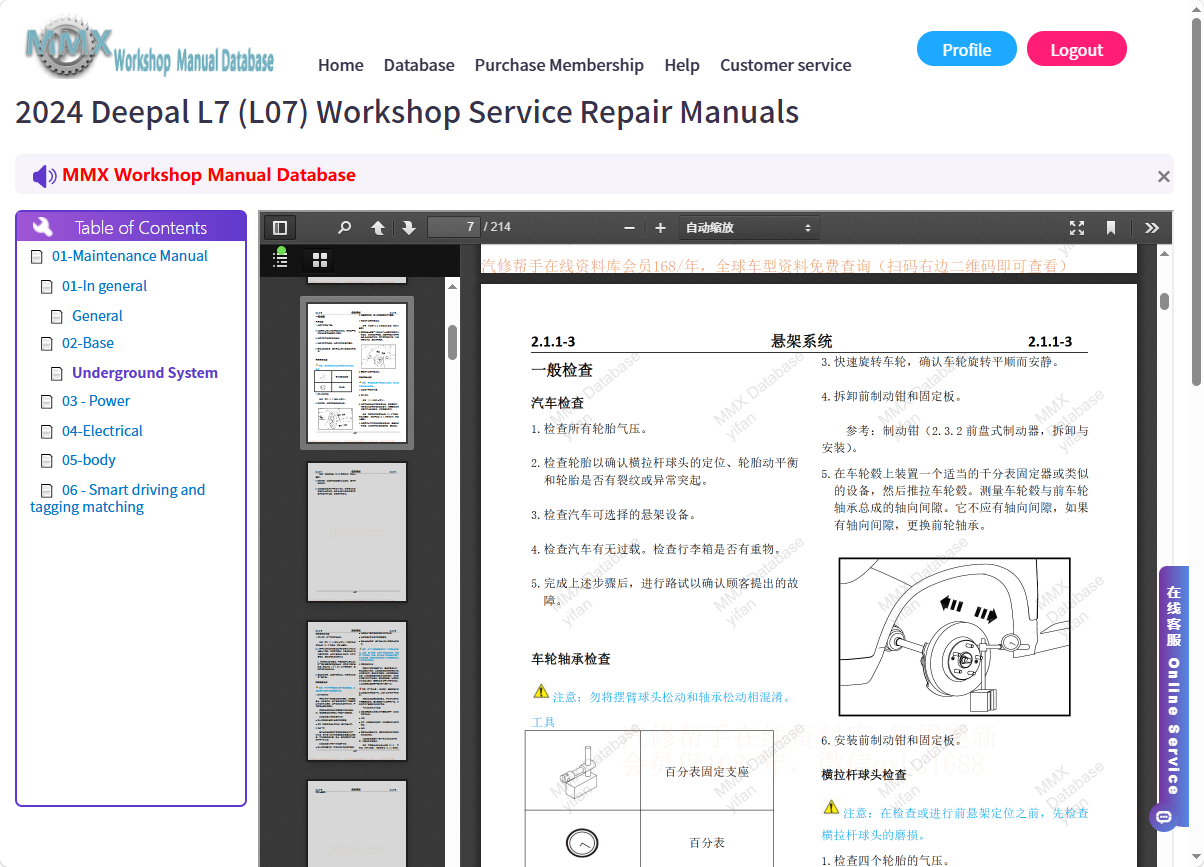Open 01-In general section
Image resolution: width=1204 pixels, height=867 pixels.
click(104, 286)
